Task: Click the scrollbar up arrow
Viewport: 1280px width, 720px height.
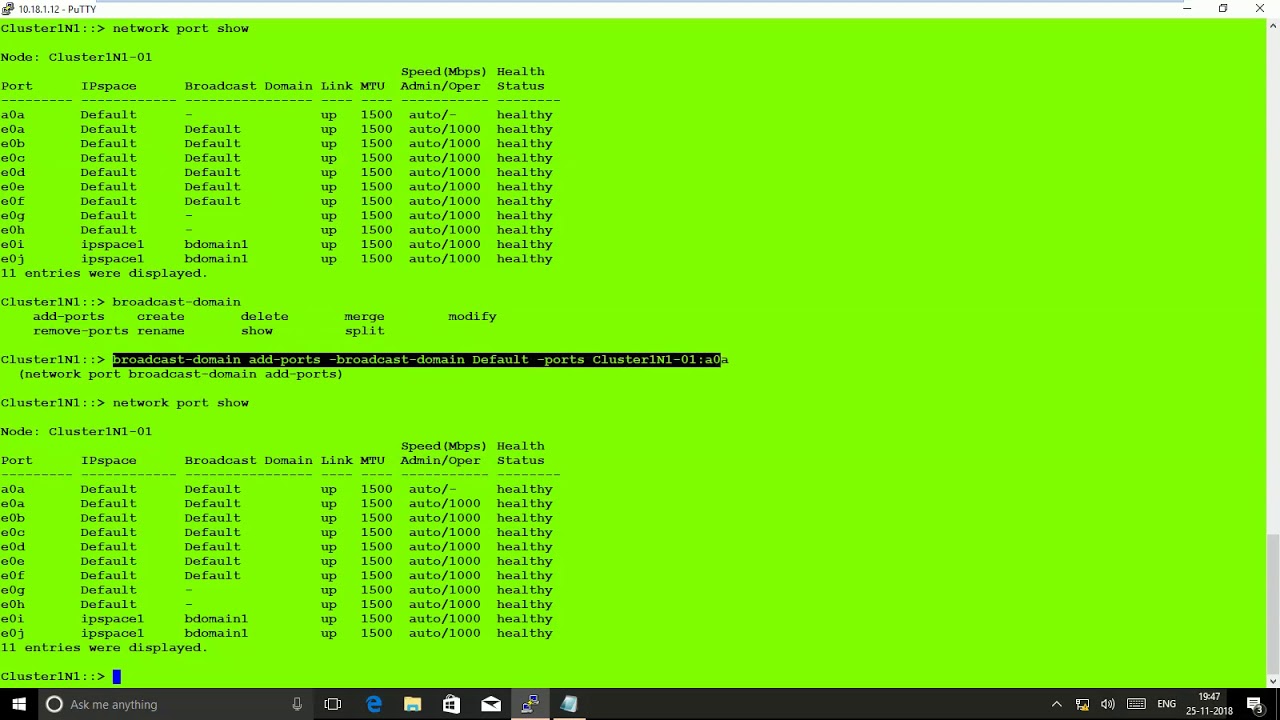Action: coord(1273,25)
